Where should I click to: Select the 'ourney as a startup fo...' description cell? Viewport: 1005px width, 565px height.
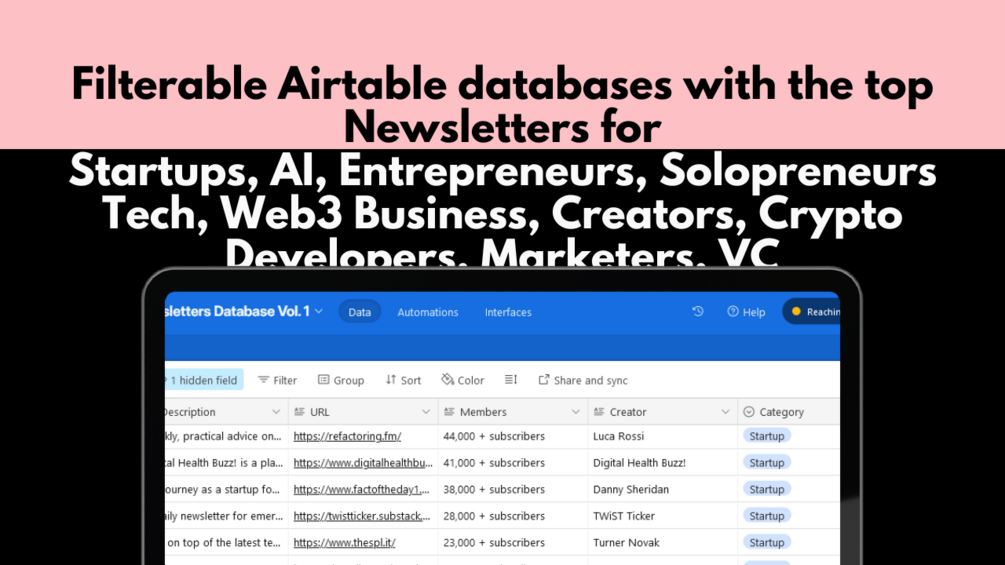click(226, 489)
